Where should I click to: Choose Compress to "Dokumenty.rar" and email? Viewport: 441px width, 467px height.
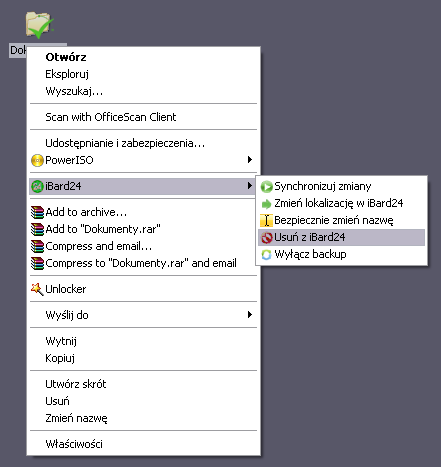pos(143,263)
